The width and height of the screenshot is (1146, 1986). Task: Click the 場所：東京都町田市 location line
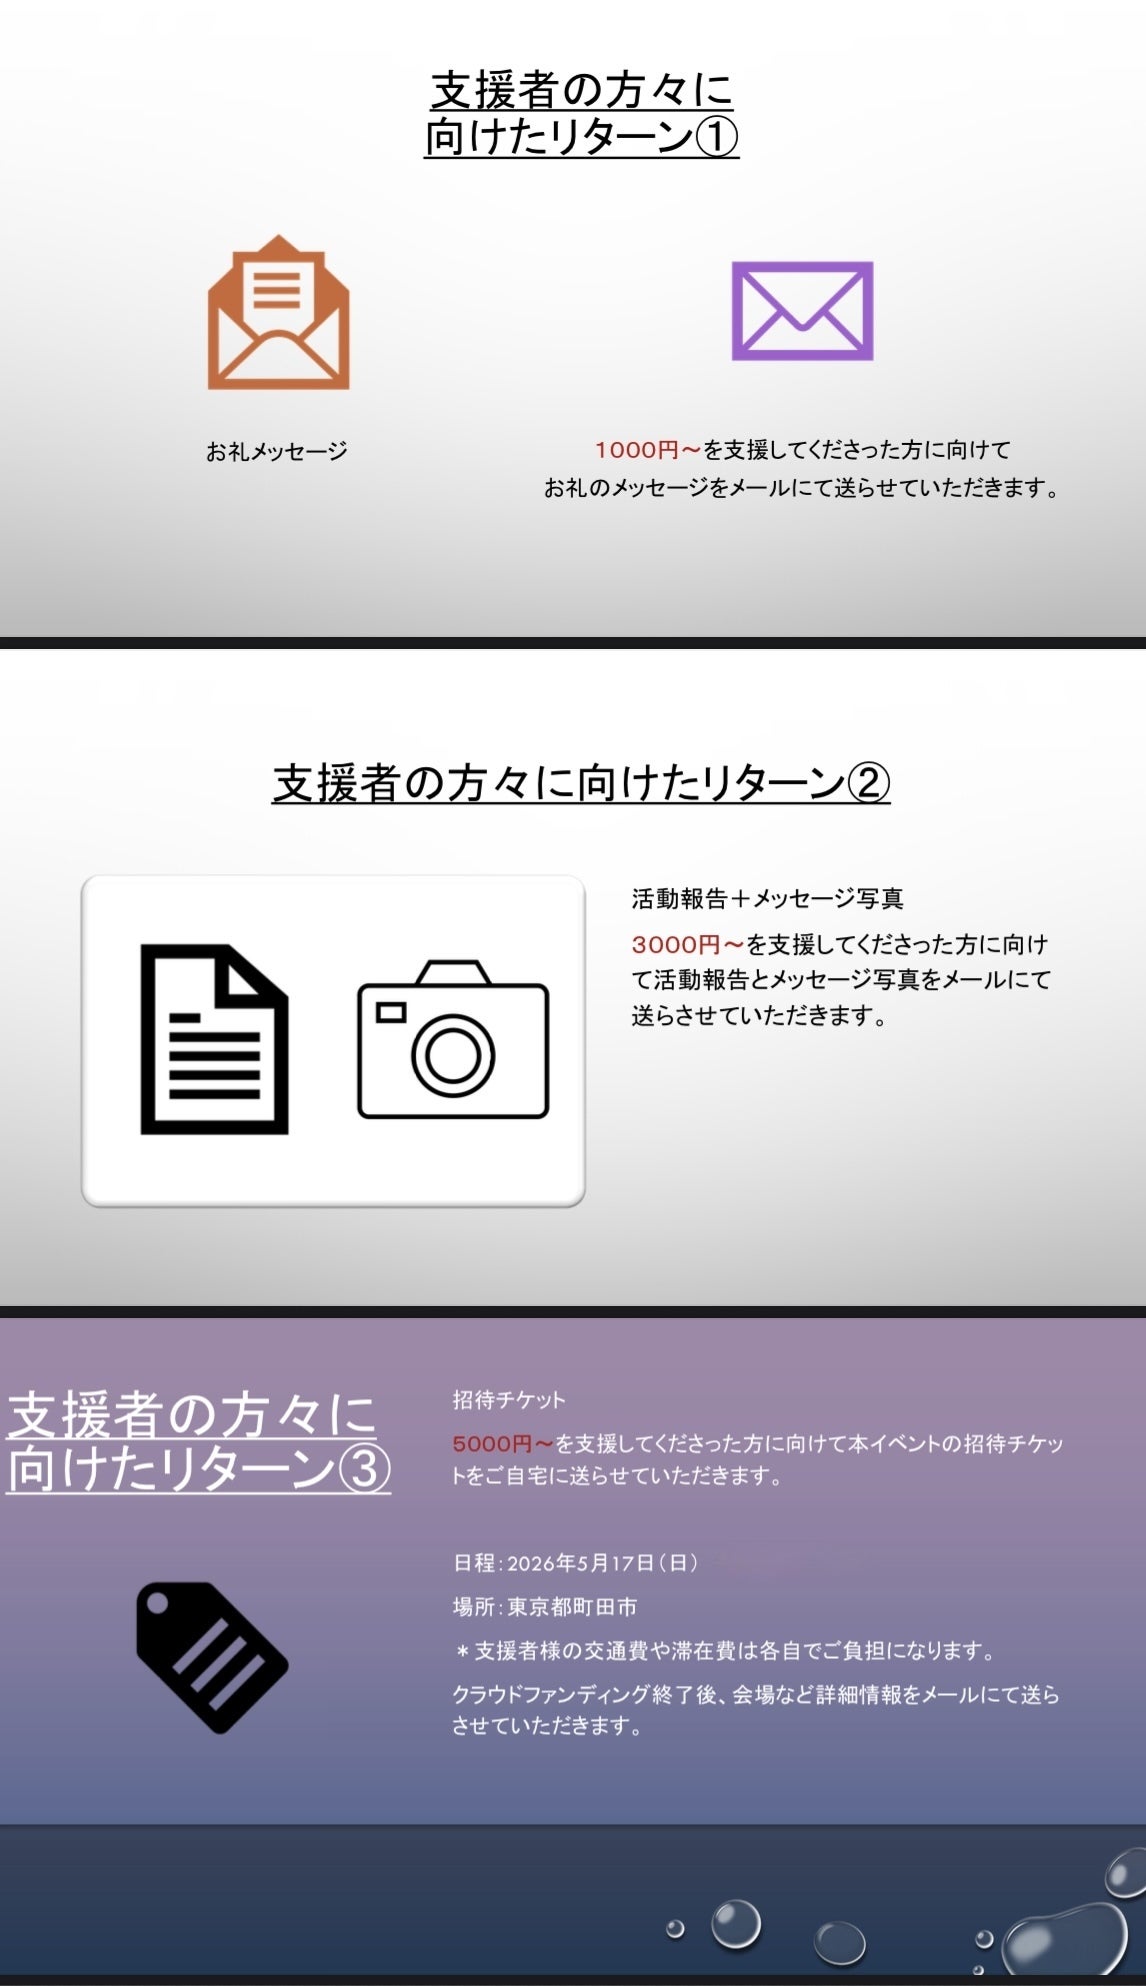545,1606
